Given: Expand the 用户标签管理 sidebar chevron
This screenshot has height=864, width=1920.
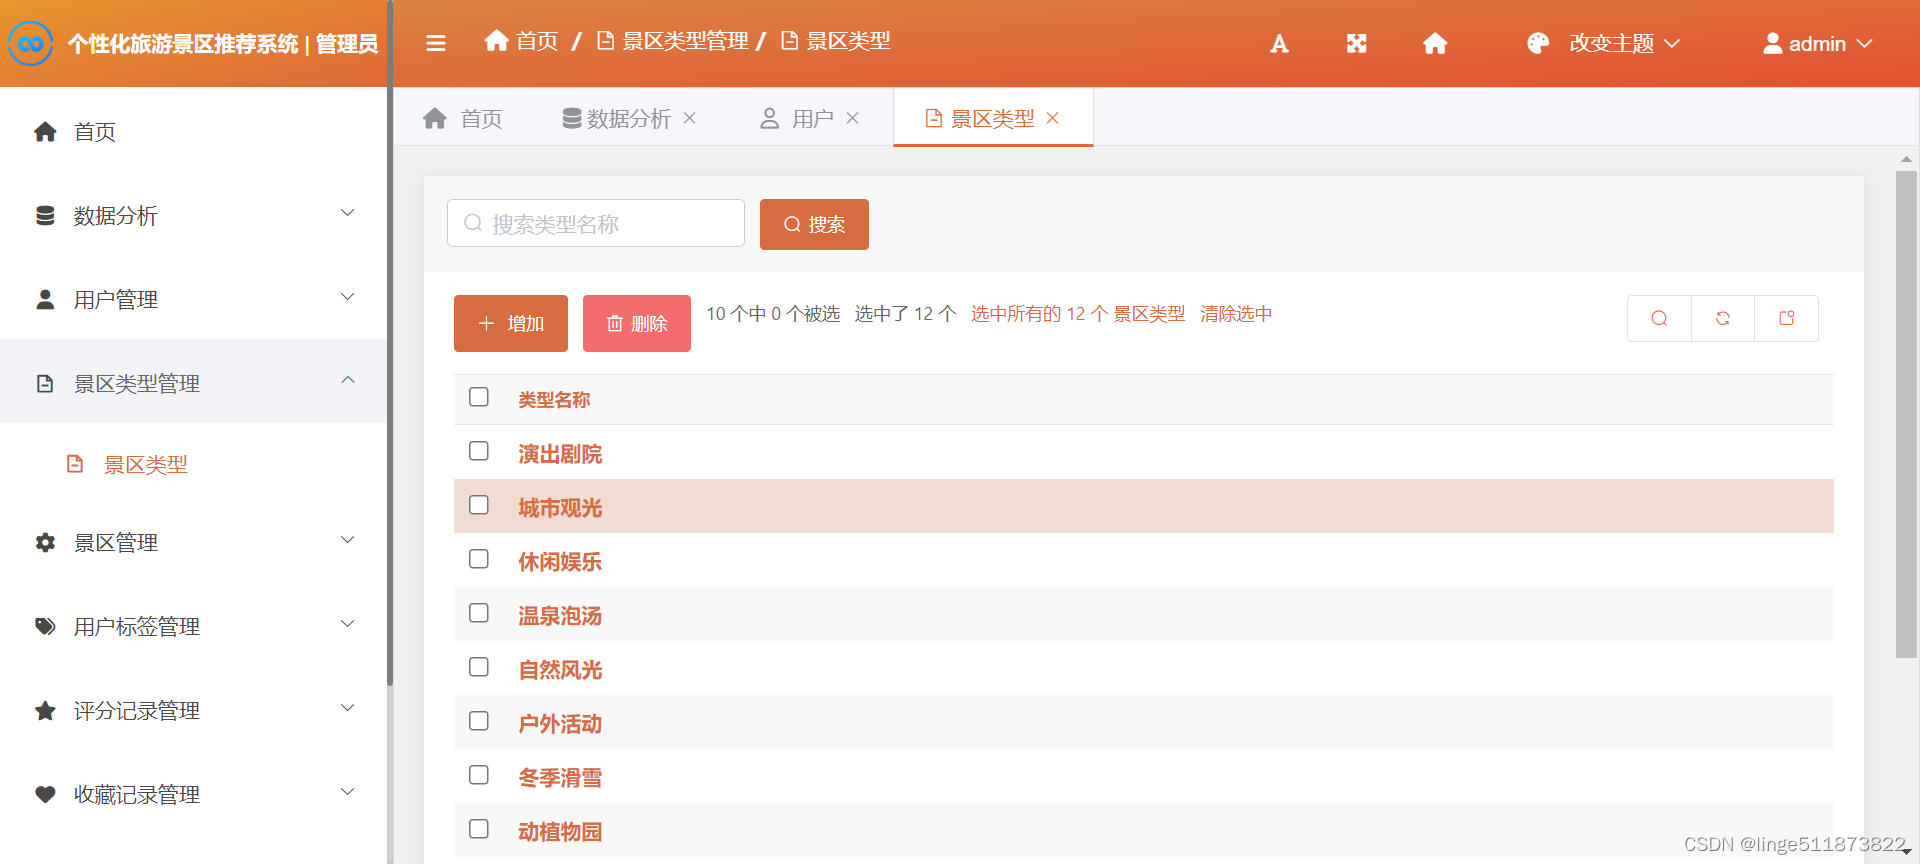Looking at the screenshot, I should tap(348, 624).
